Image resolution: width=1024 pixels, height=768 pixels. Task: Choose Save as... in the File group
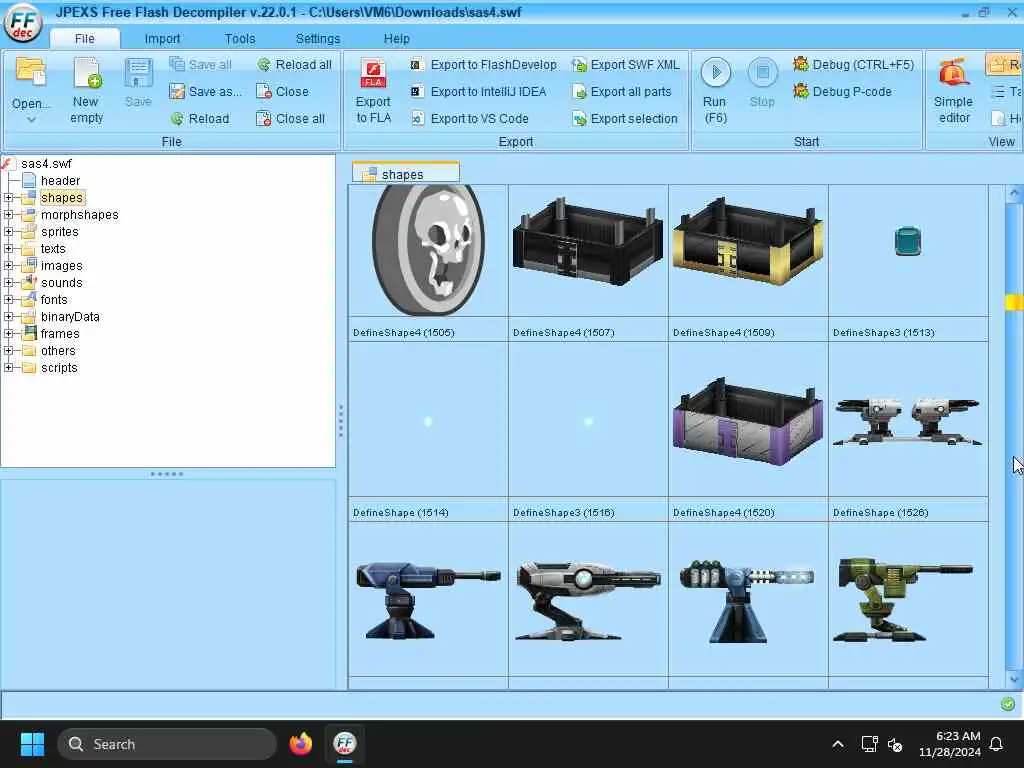pos(205,91)
